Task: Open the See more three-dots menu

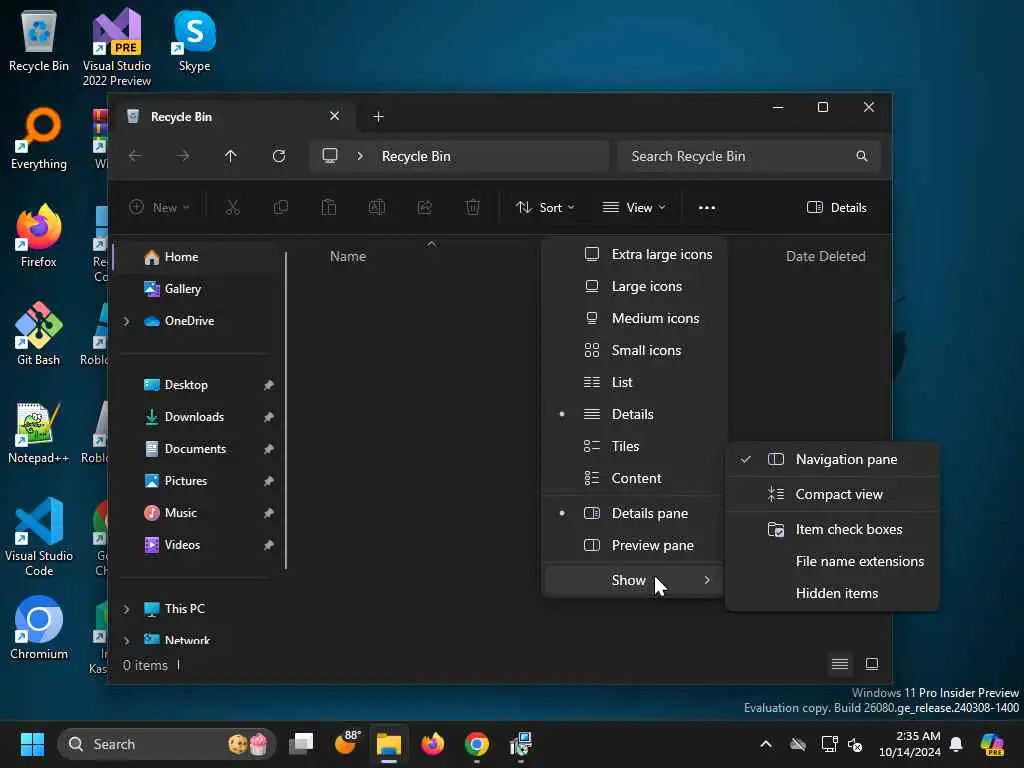Action: [707, 208]
